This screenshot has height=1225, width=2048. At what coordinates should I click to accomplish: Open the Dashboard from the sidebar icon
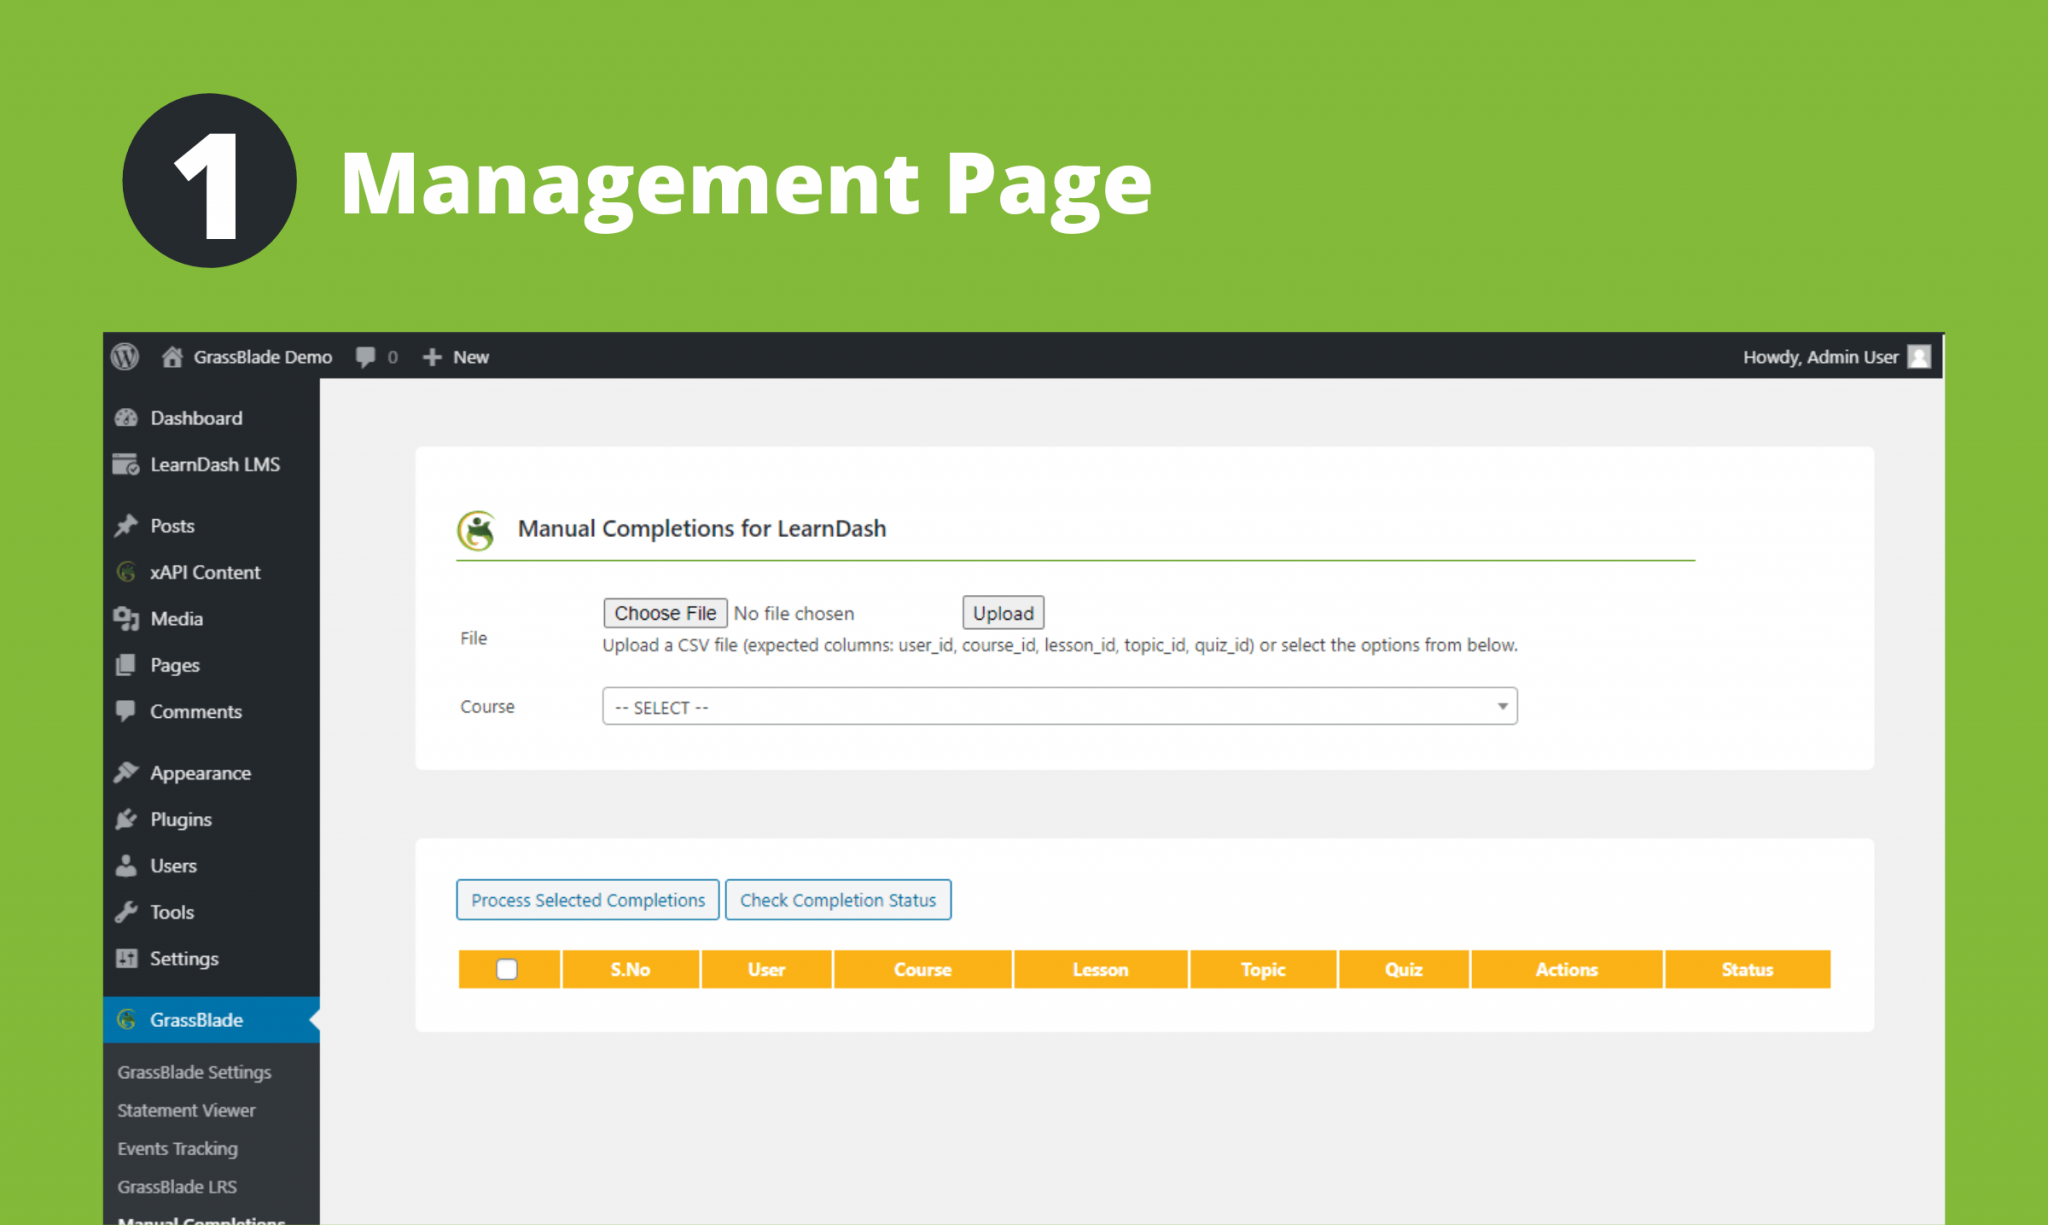[128, 417]
